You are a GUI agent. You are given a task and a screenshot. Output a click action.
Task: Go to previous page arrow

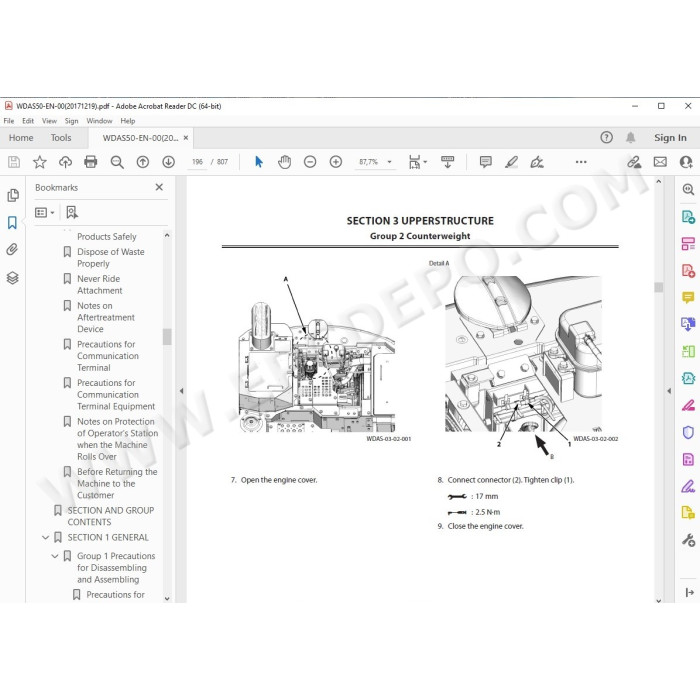pos(143,162)
